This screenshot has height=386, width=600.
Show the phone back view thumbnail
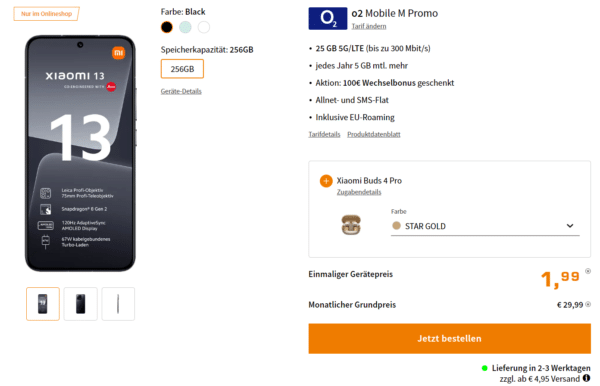(80, 304)
